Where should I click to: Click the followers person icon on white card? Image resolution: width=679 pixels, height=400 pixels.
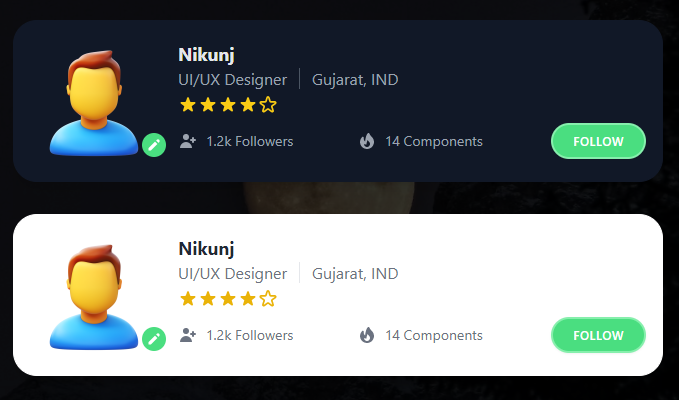tap(188, 335)
